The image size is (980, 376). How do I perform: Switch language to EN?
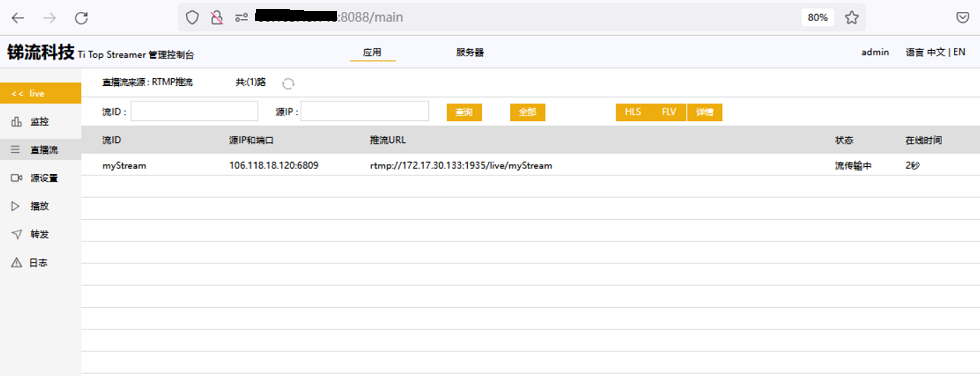[959, 52]
